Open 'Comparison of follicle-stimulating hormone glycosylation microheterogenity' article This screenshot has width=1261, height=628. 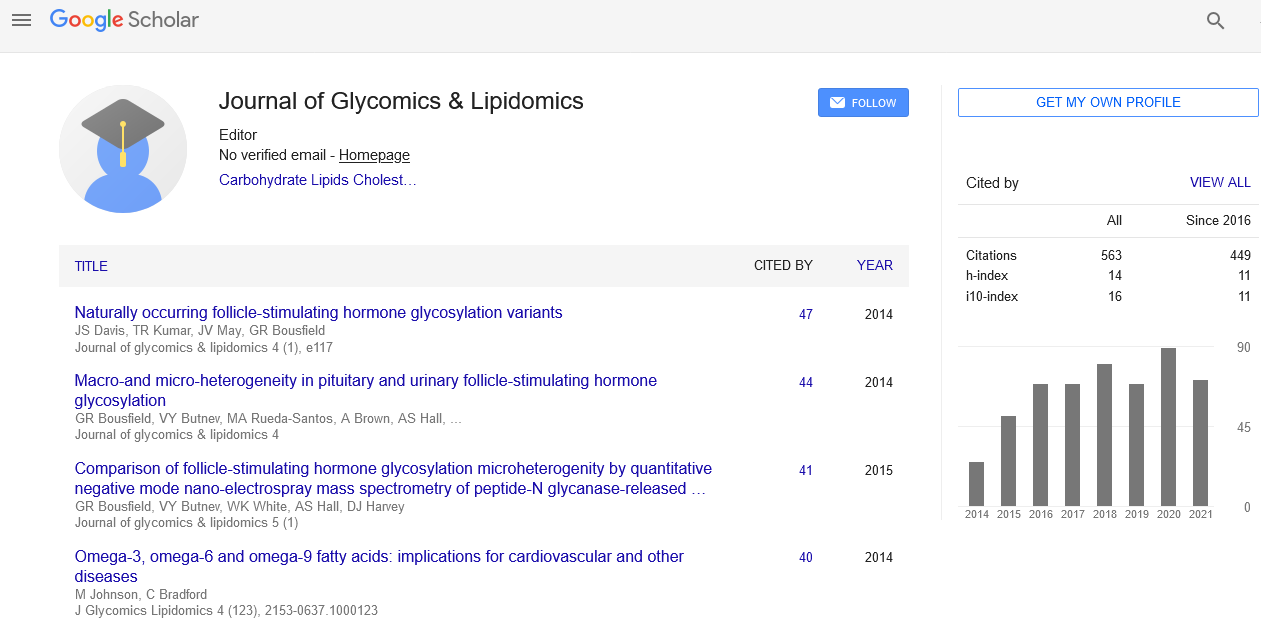coord(393,479)
